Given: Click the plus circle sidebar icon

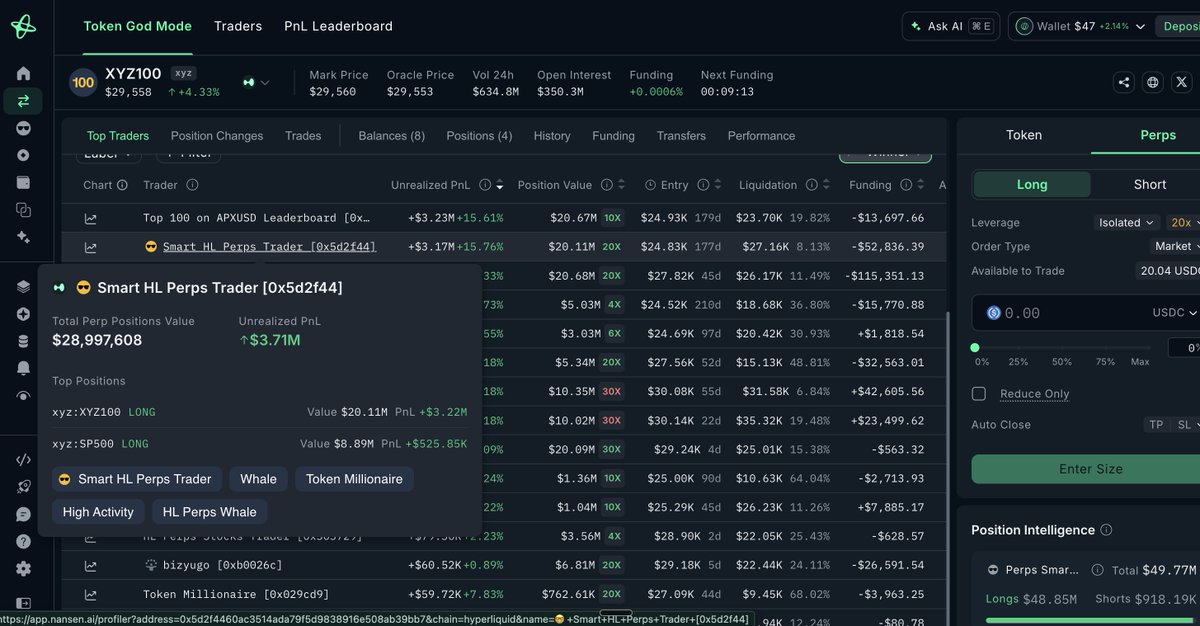Looking at the screenshot, I should [x=23, y=314].
